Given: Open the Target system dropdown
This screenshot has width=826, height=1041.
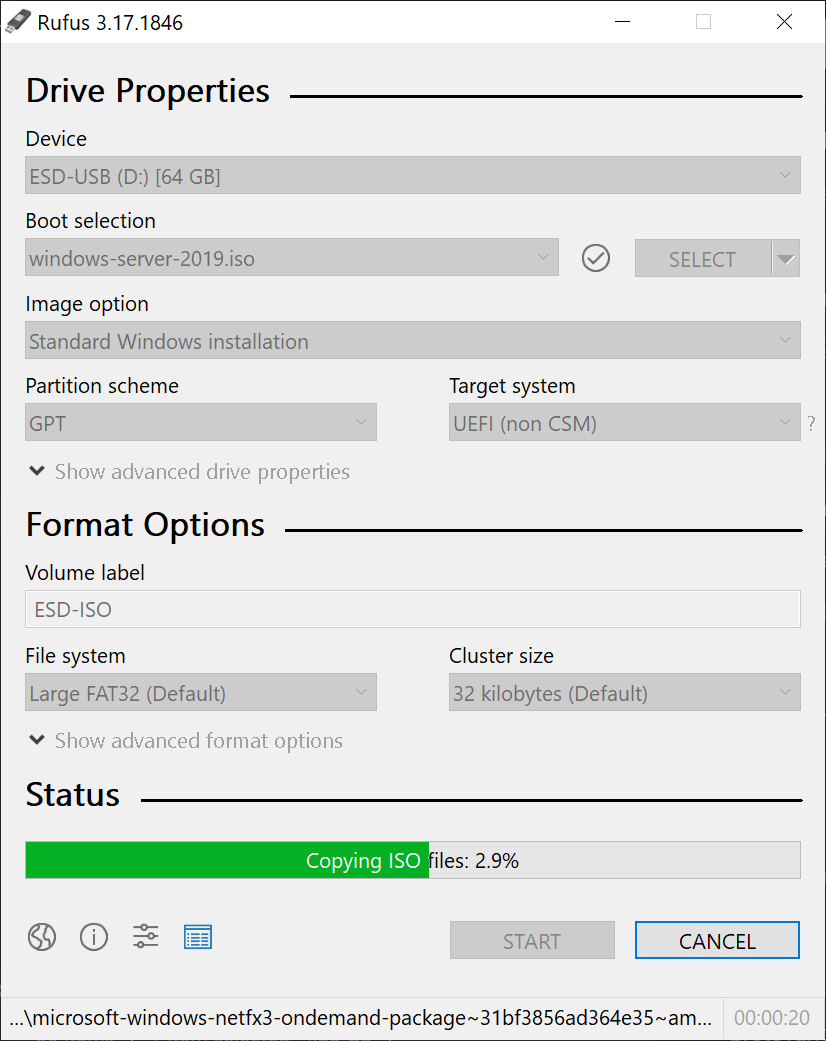Looking at the screenshot, I should 625,423.
